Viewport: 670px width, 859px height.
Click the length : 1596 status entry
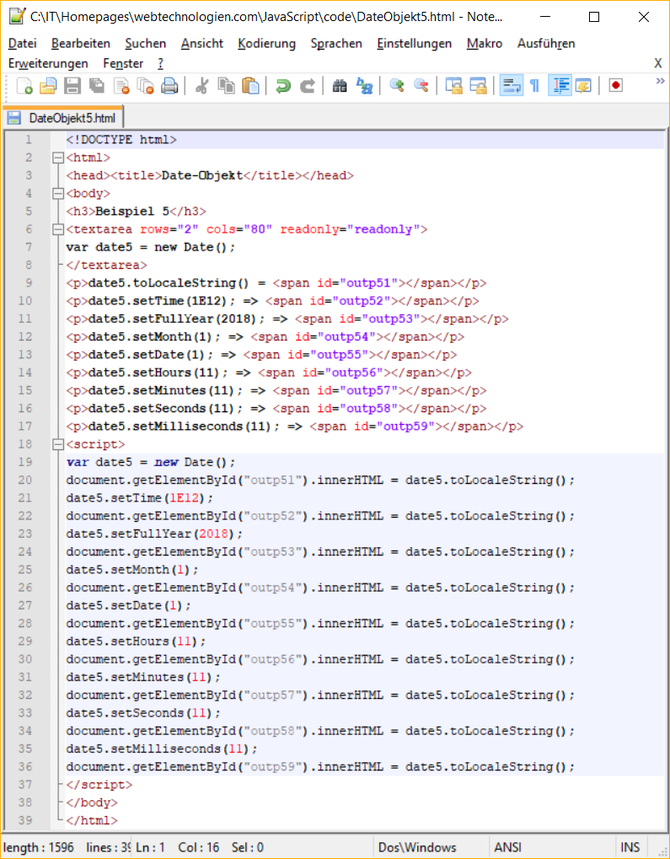click(x=38, y=847)
